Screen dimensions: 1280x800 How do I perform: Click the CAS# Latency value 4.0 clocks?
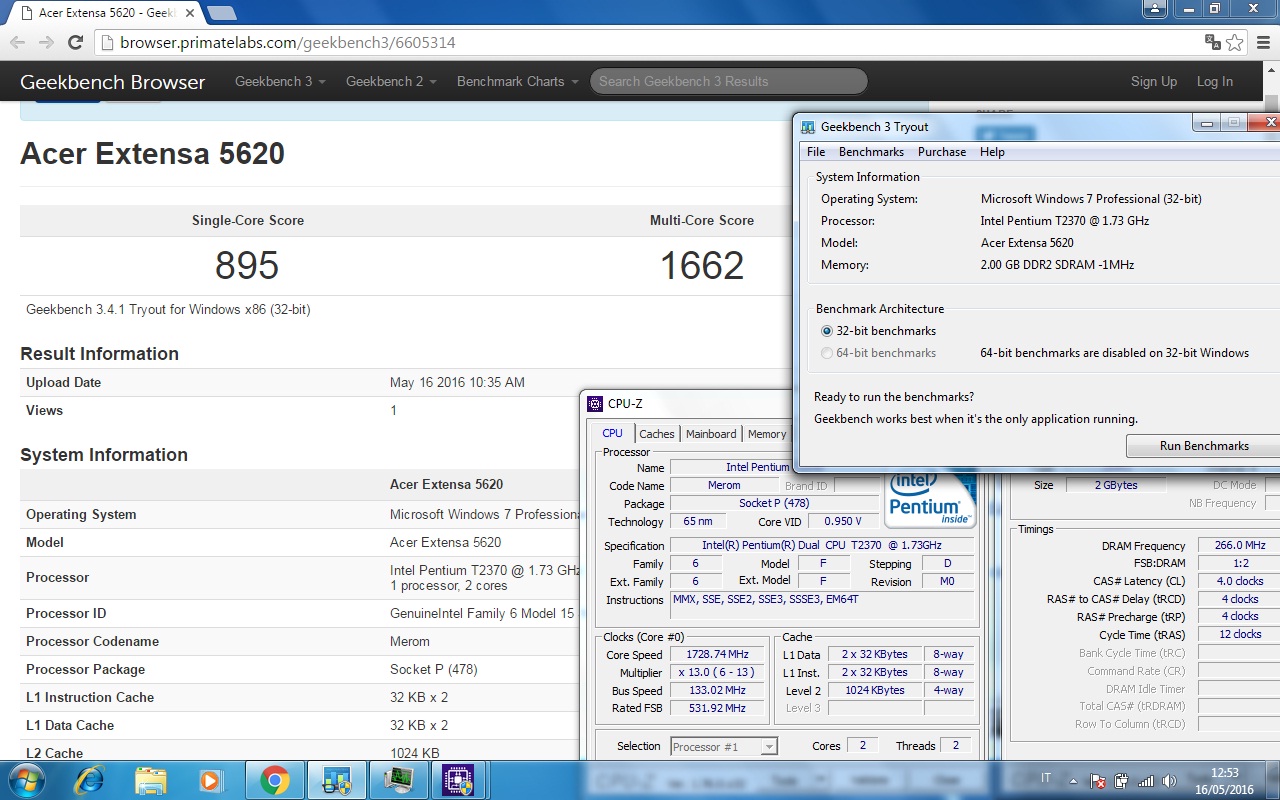click(1239, 581)
